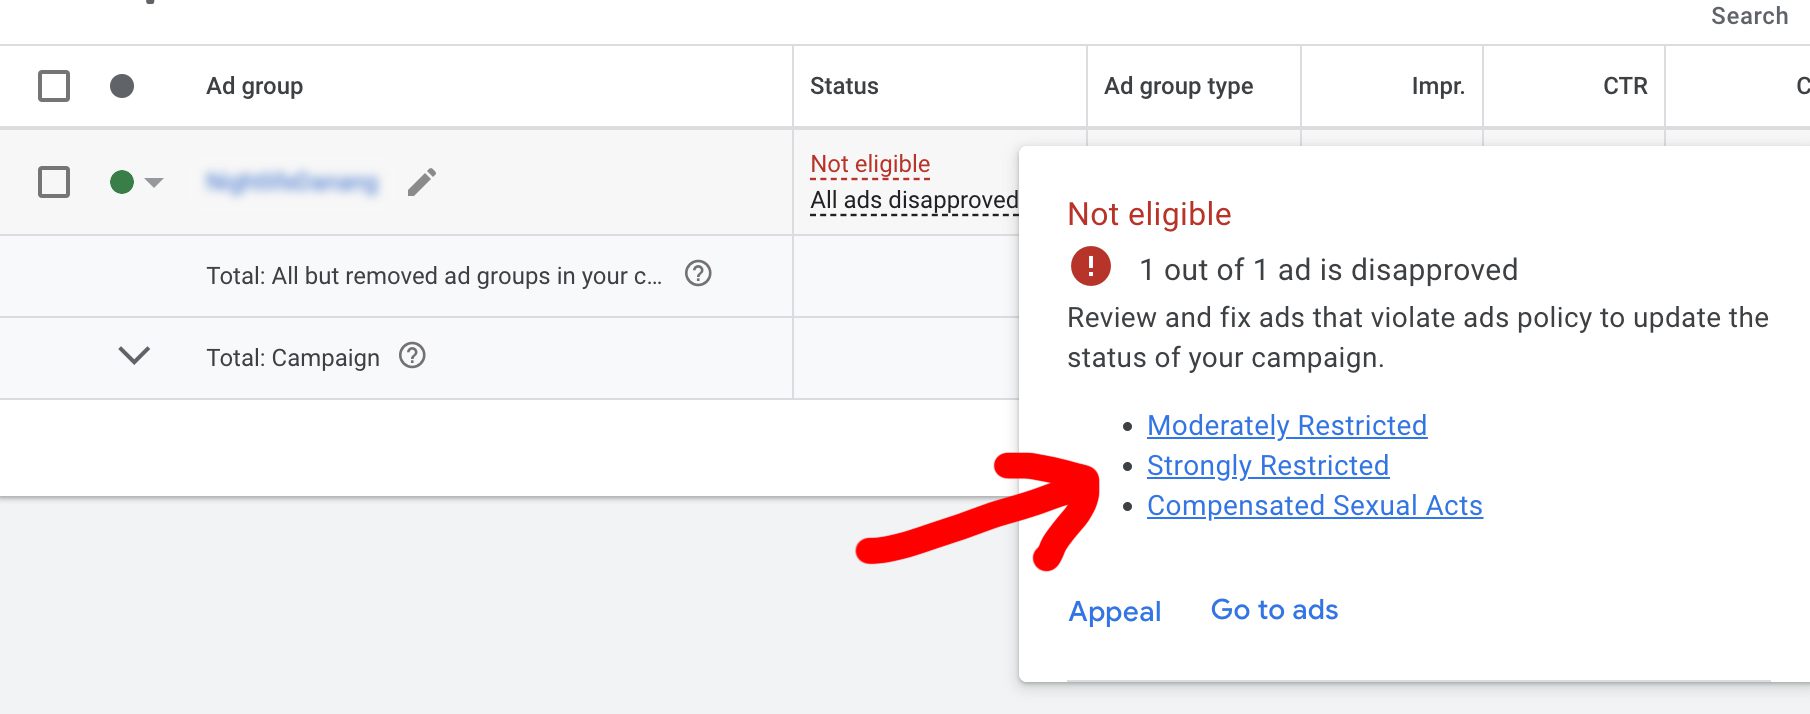Sort by the Ad group column header
Viewport: 1810px width, 714px height.
[254, 86]
